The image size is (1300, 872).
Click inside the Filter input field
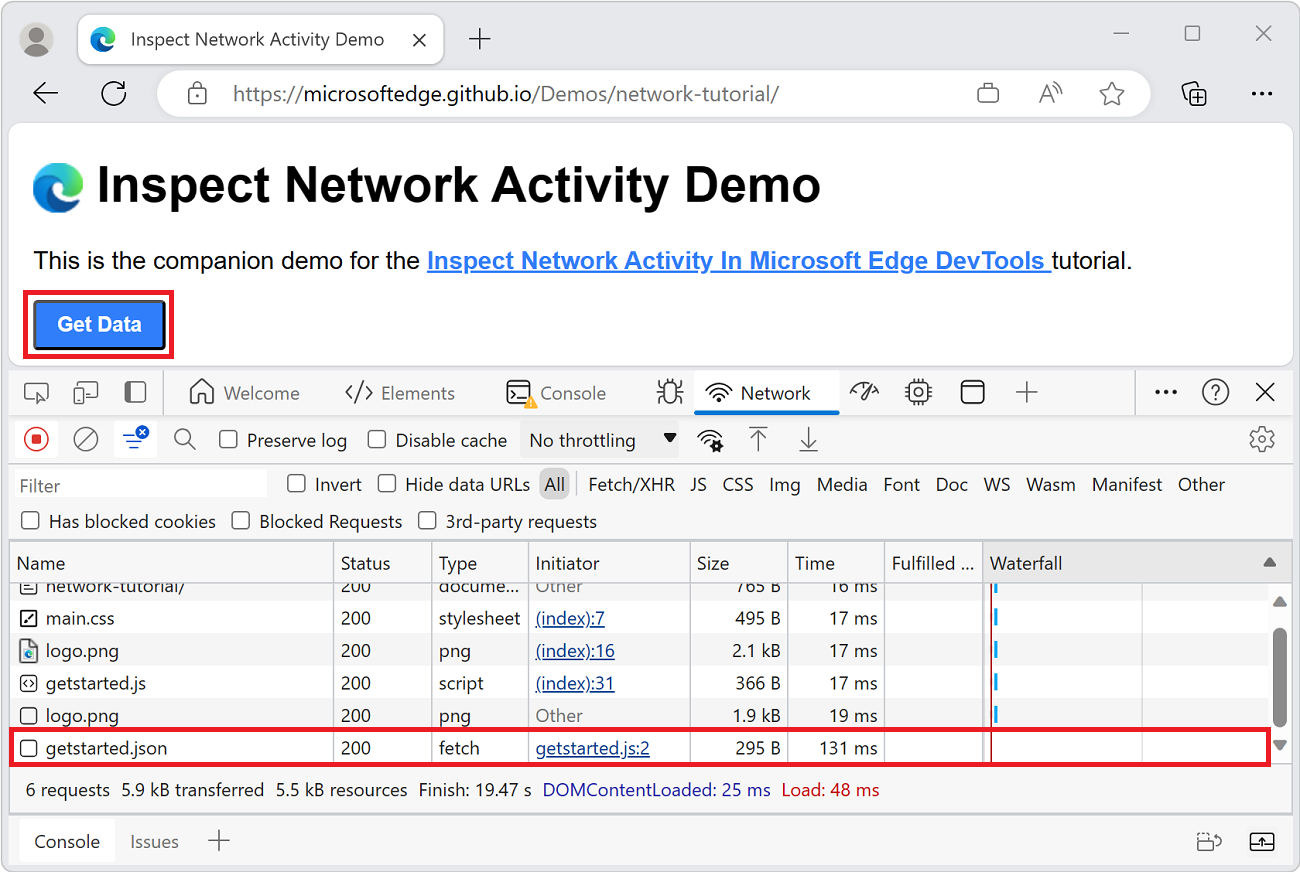click(140, 484)
